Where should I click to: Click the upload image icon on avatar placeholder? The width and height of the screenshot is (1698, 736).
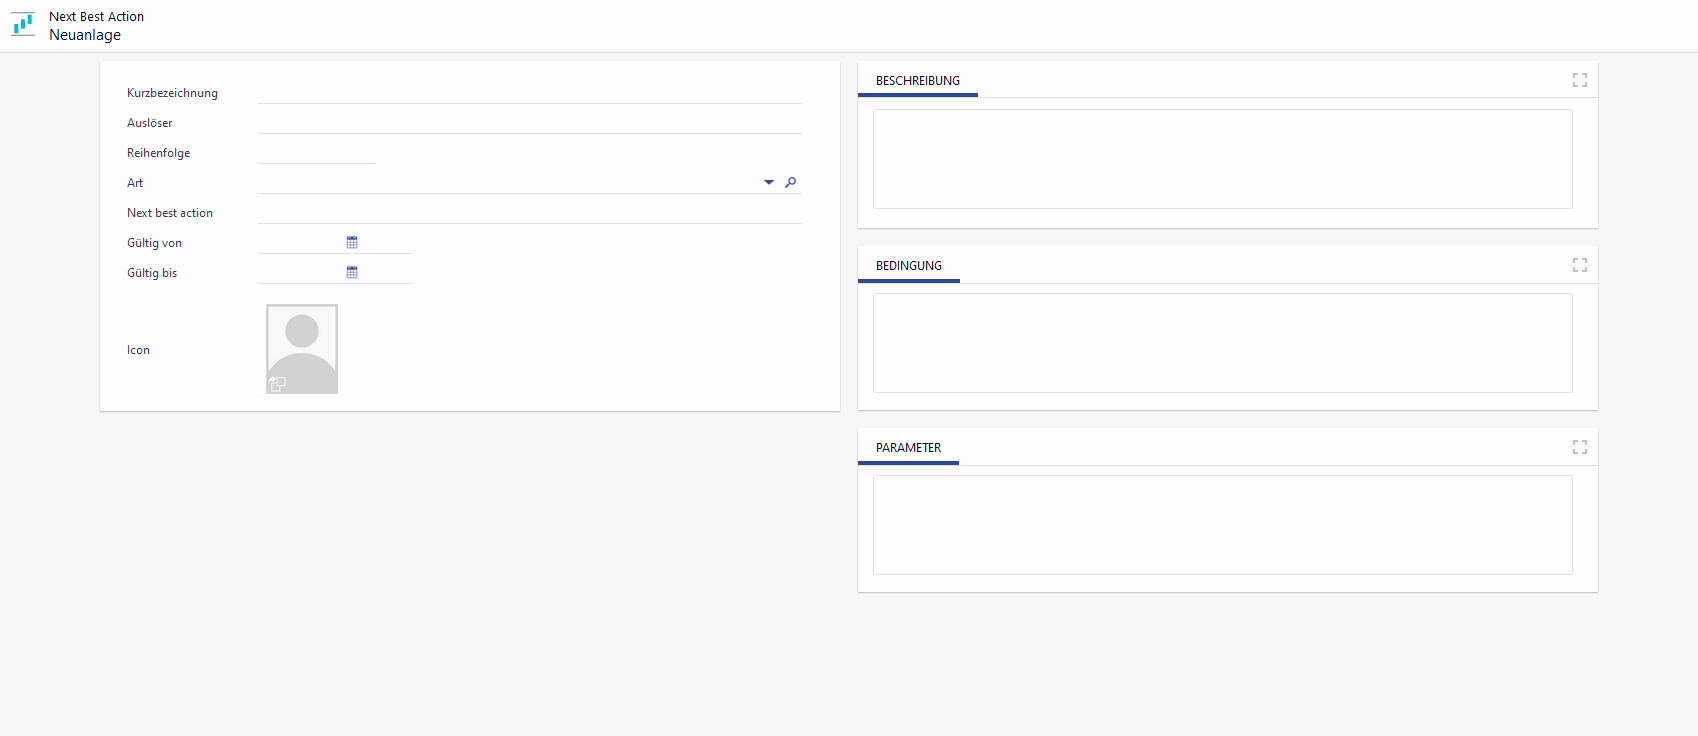pyautogui.click(x=277, y=384)
